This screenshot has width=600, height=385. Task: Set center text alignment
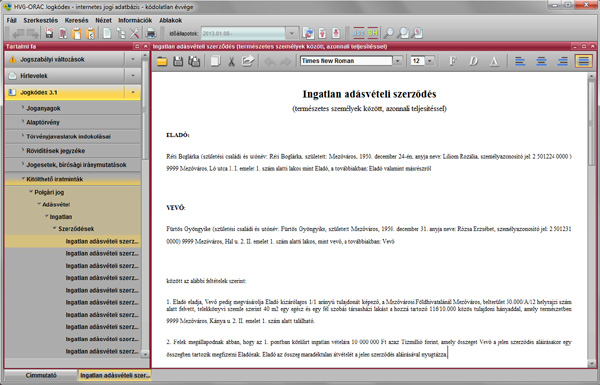point(541,61)
